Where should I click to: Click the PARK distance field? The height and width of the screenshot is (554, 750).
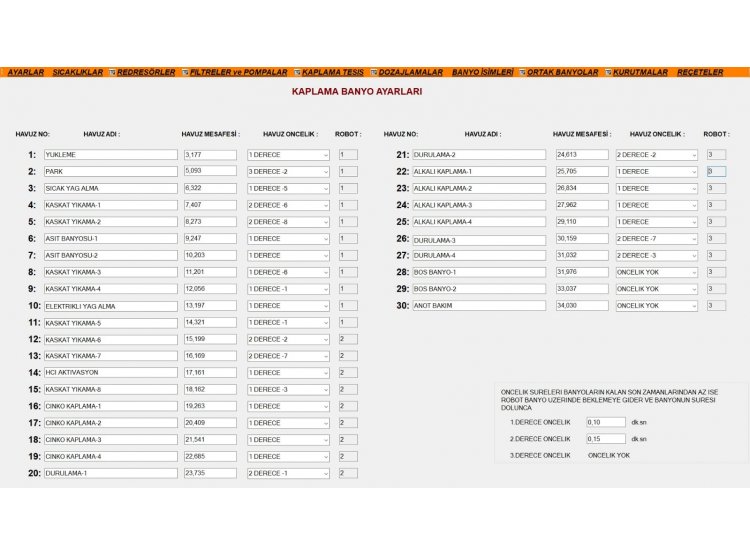(210, 171)
